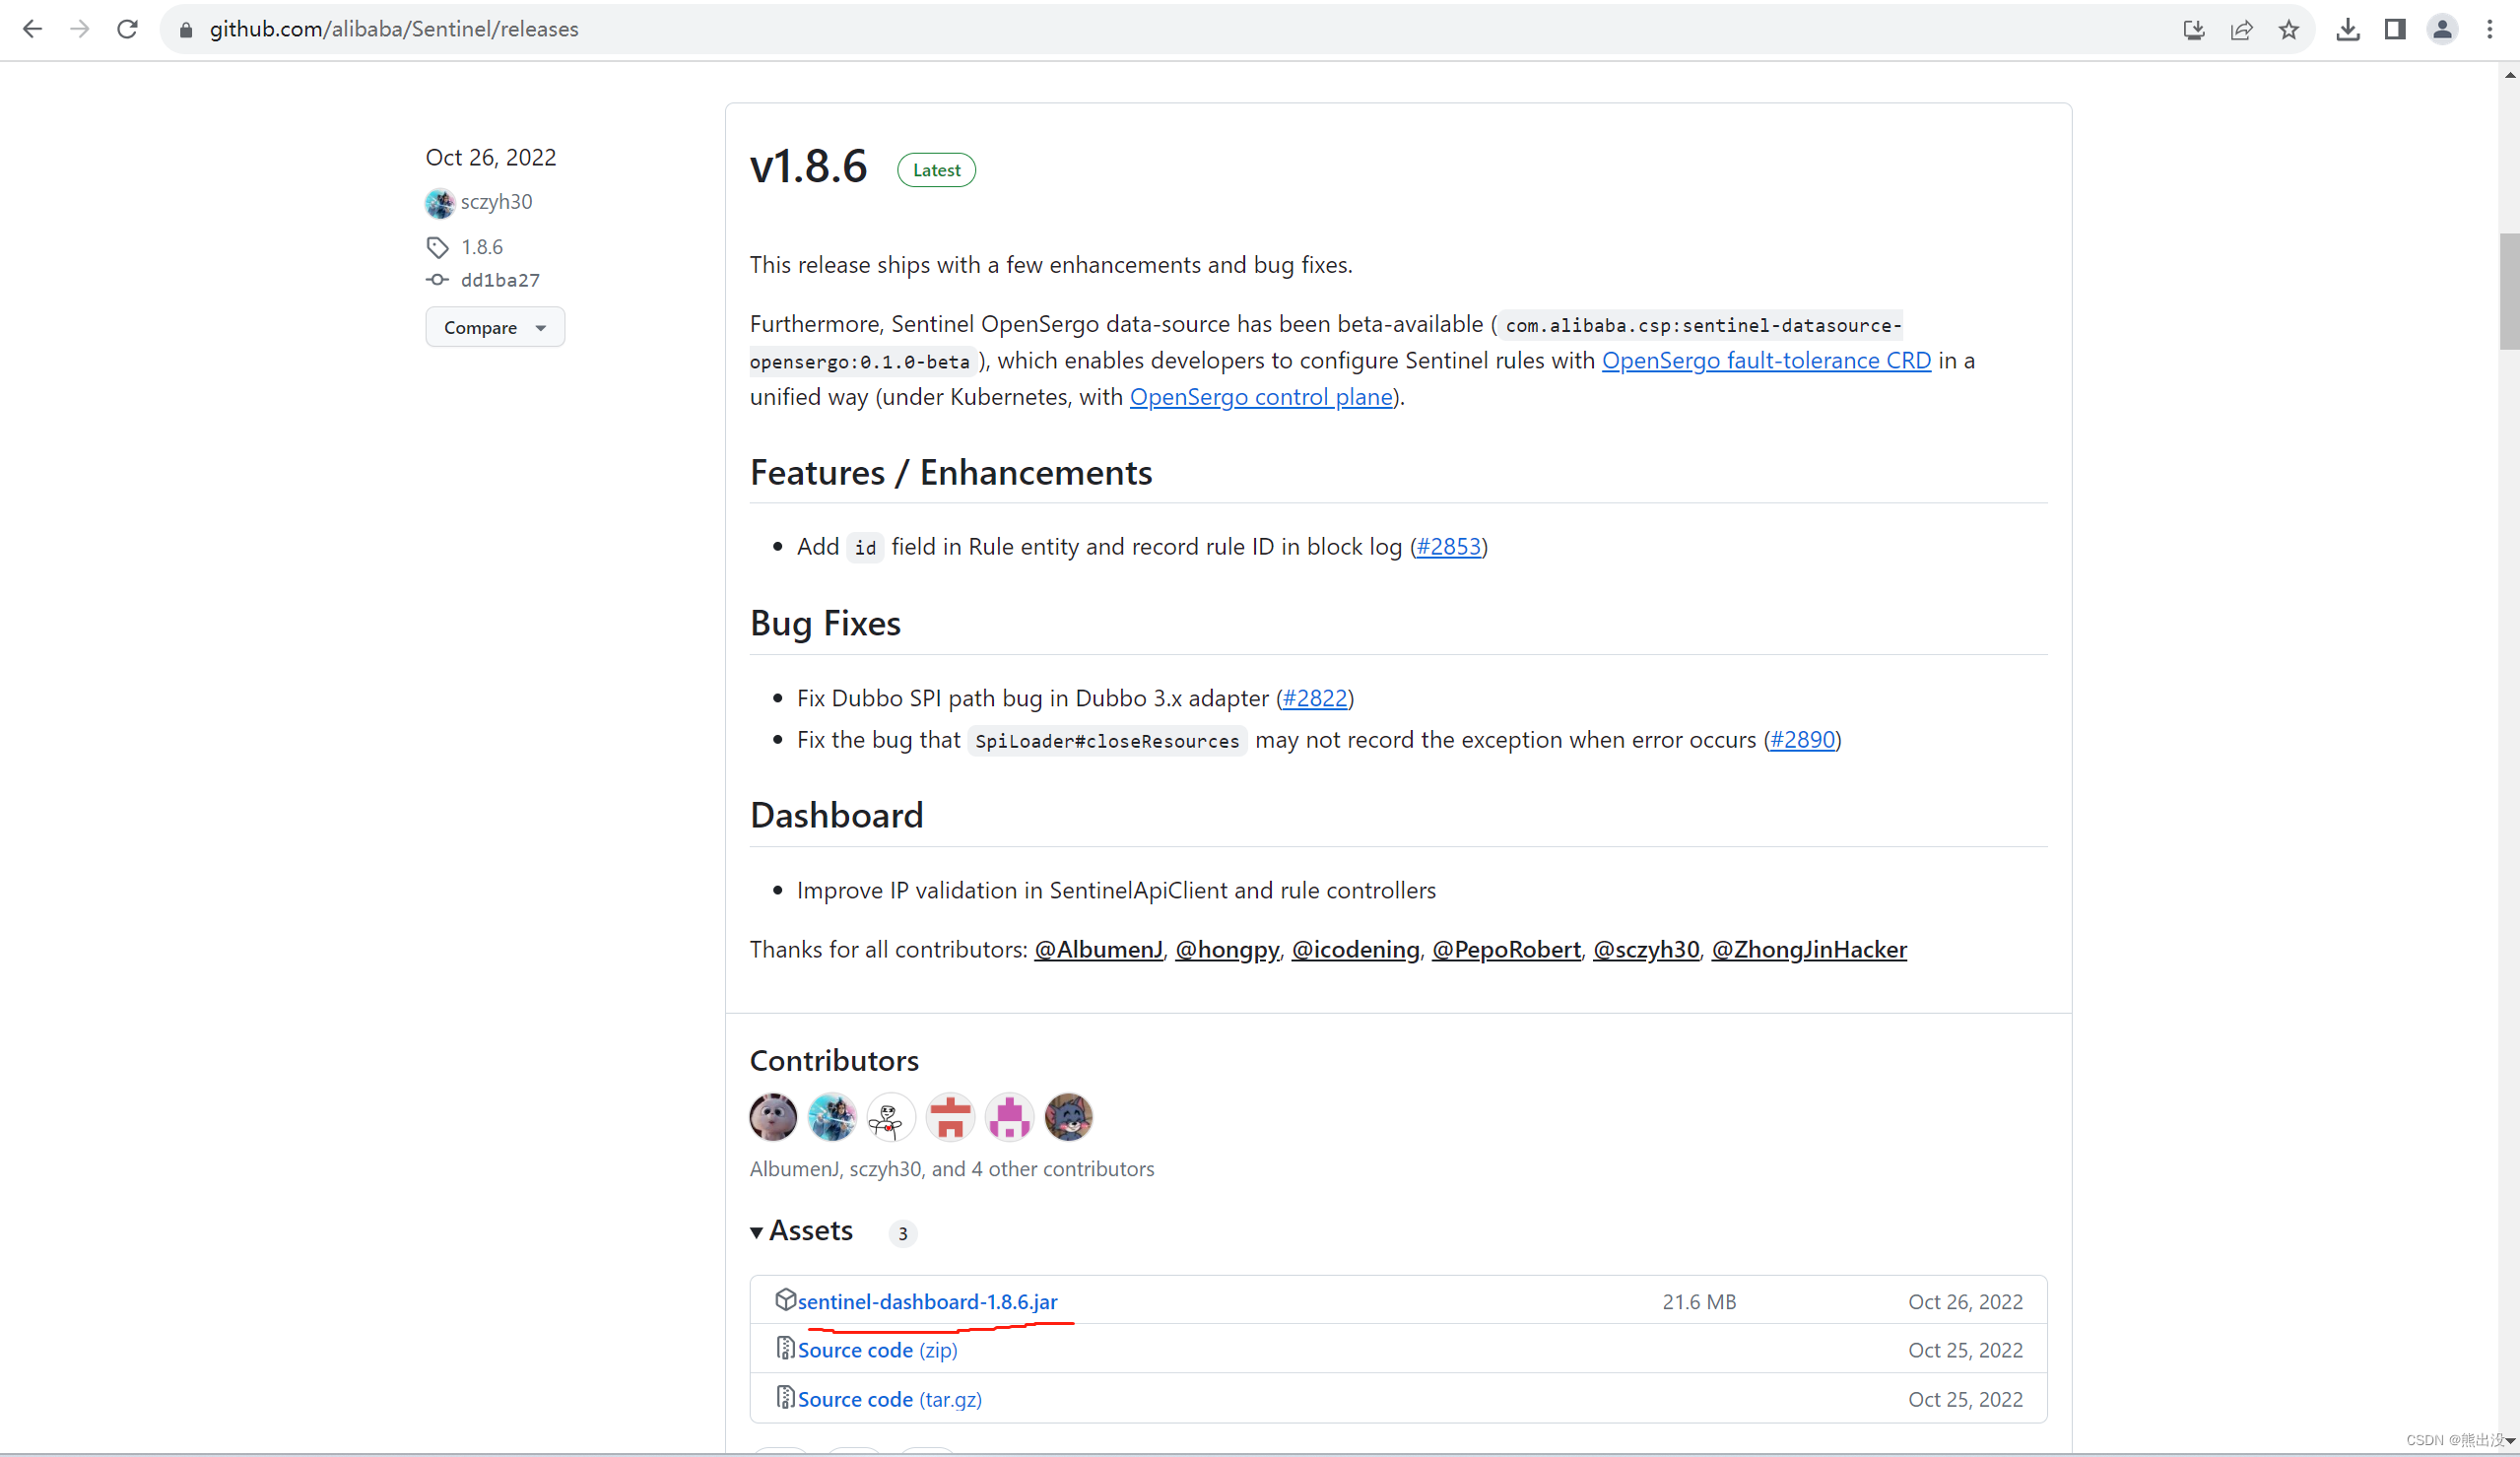Click the @ZhongJinHacker mention
The width and height of the screenshot is (2520, 1457).
point(1808,949)
